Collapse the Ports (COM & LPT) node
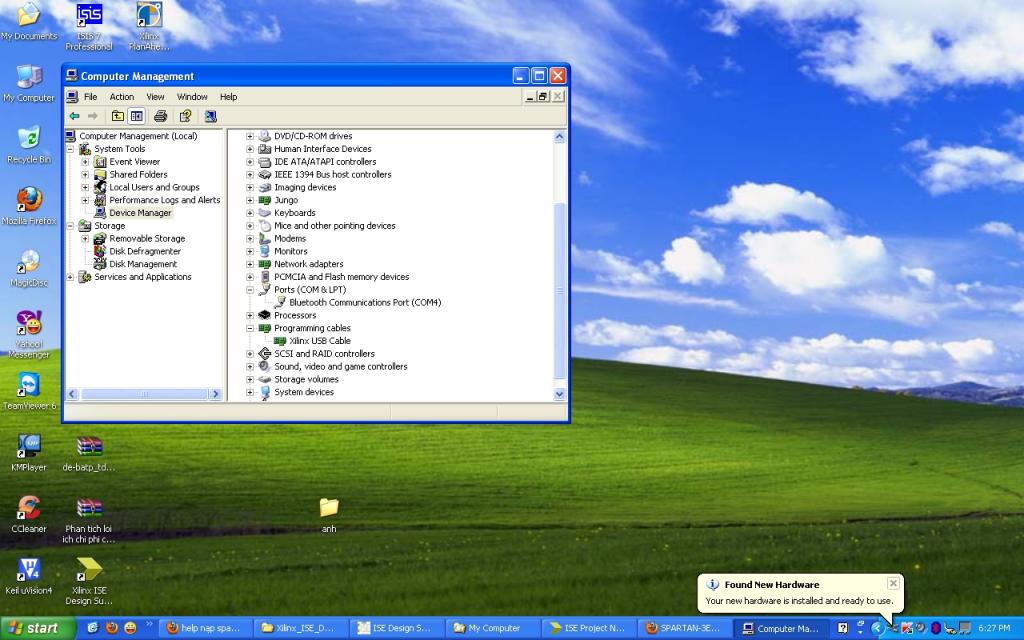This screenshot has width=1024, height=640. click(x=250, y=290)
